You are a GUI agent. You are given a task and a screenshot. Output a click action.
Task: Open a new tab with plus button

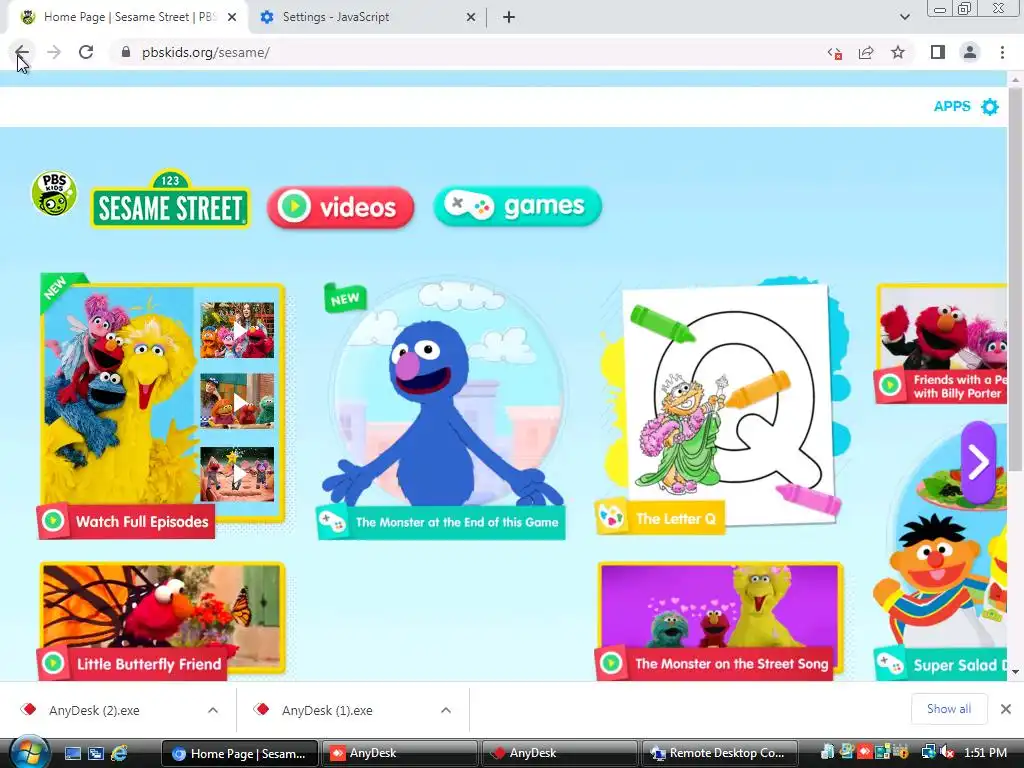point(509,17)
